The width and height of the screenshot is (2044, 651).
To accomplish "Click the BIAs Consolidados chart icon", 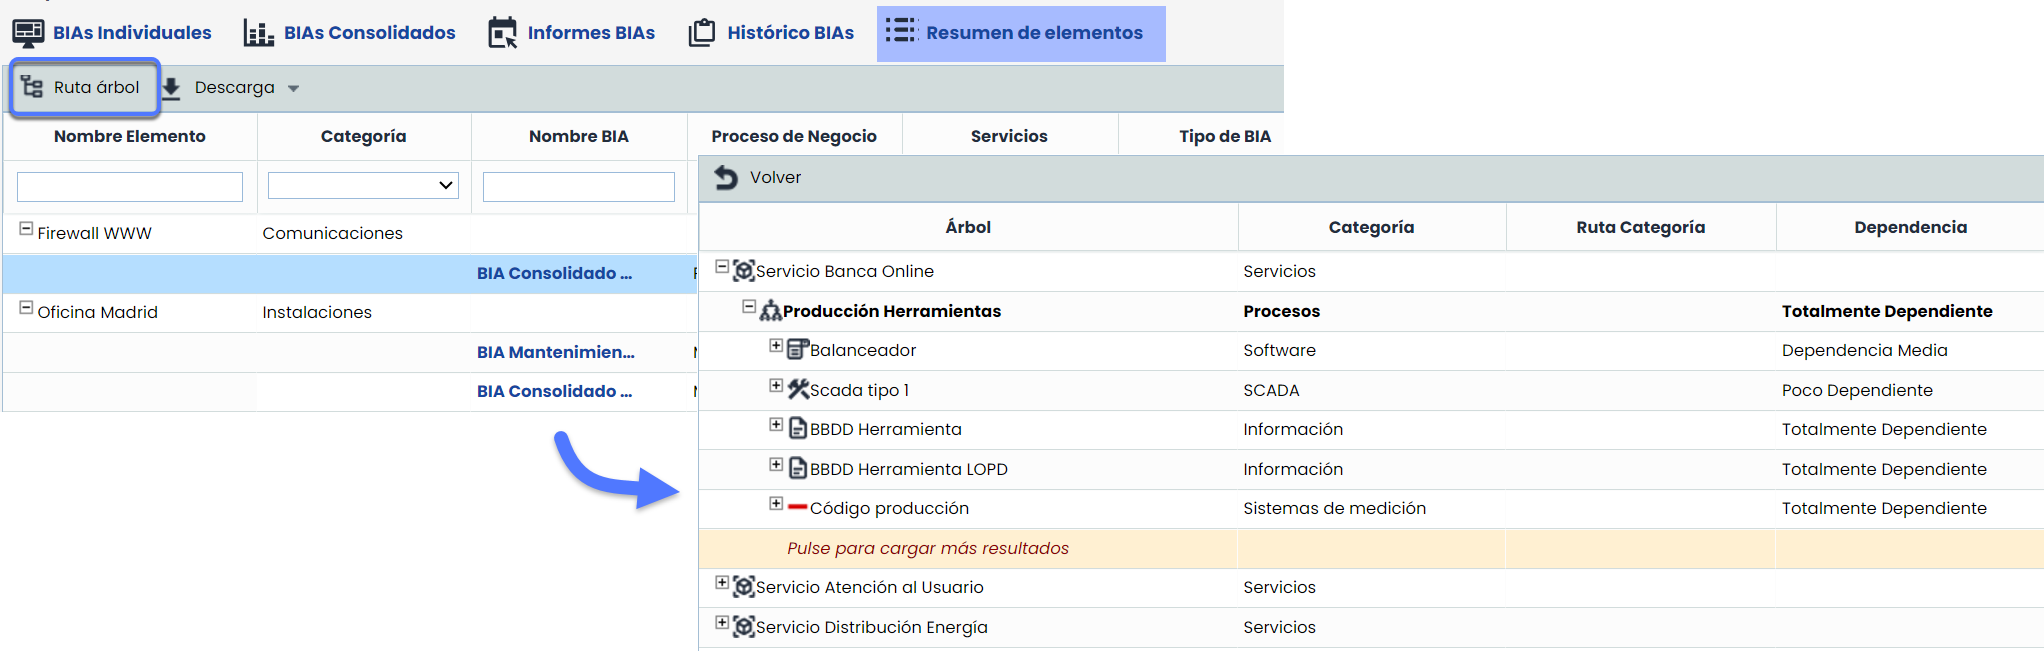I will pyautogui.click(x=259, y=33).
